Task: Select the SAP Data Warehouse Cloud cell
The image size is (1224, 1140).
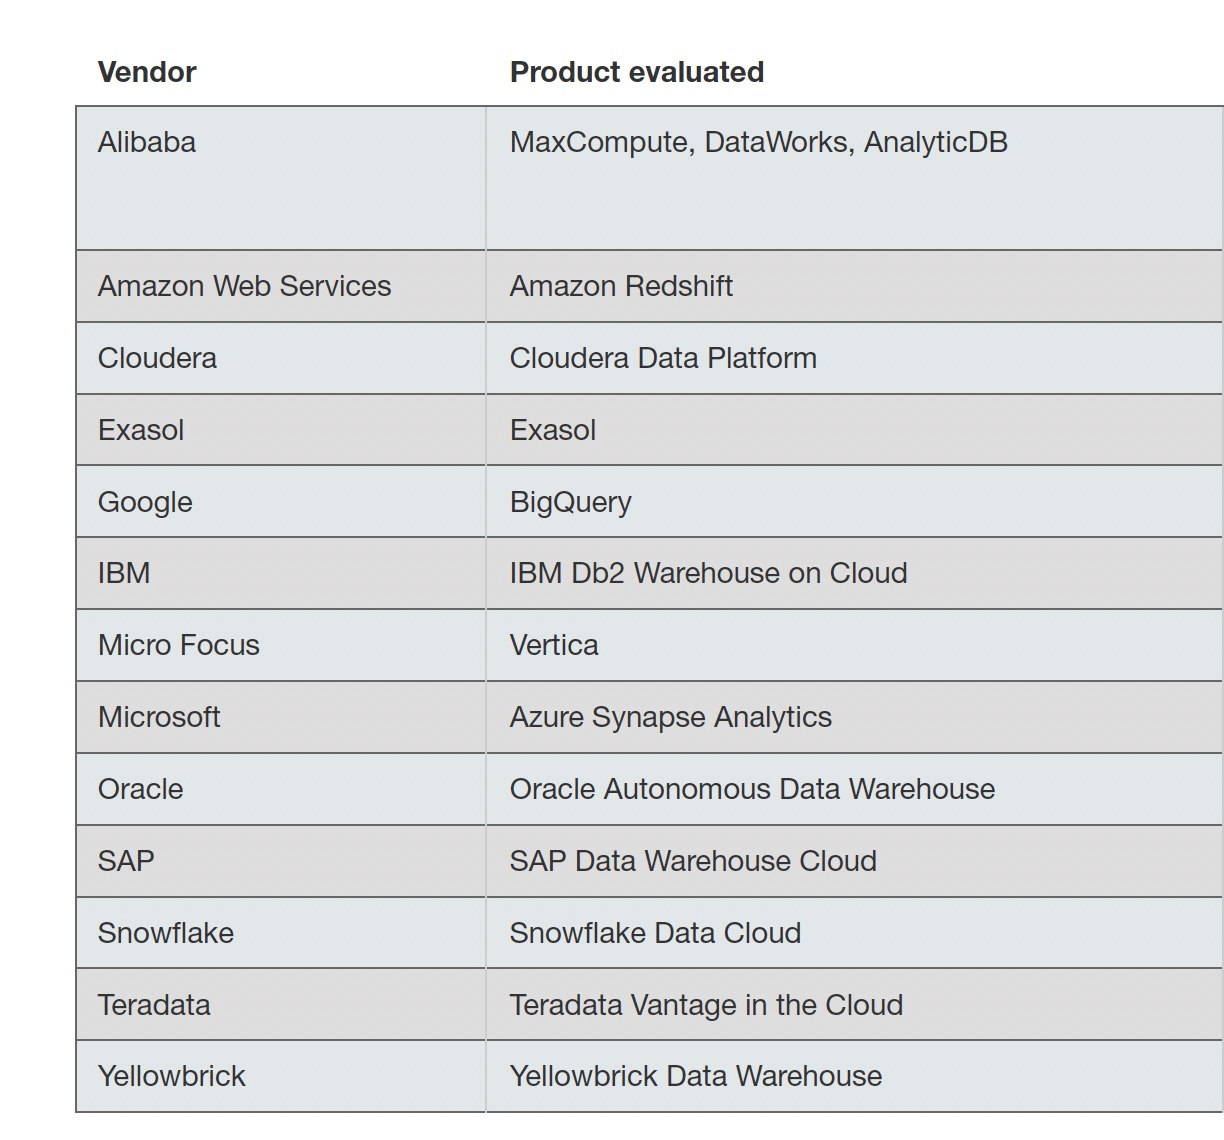Action: [x=693, y=861]
